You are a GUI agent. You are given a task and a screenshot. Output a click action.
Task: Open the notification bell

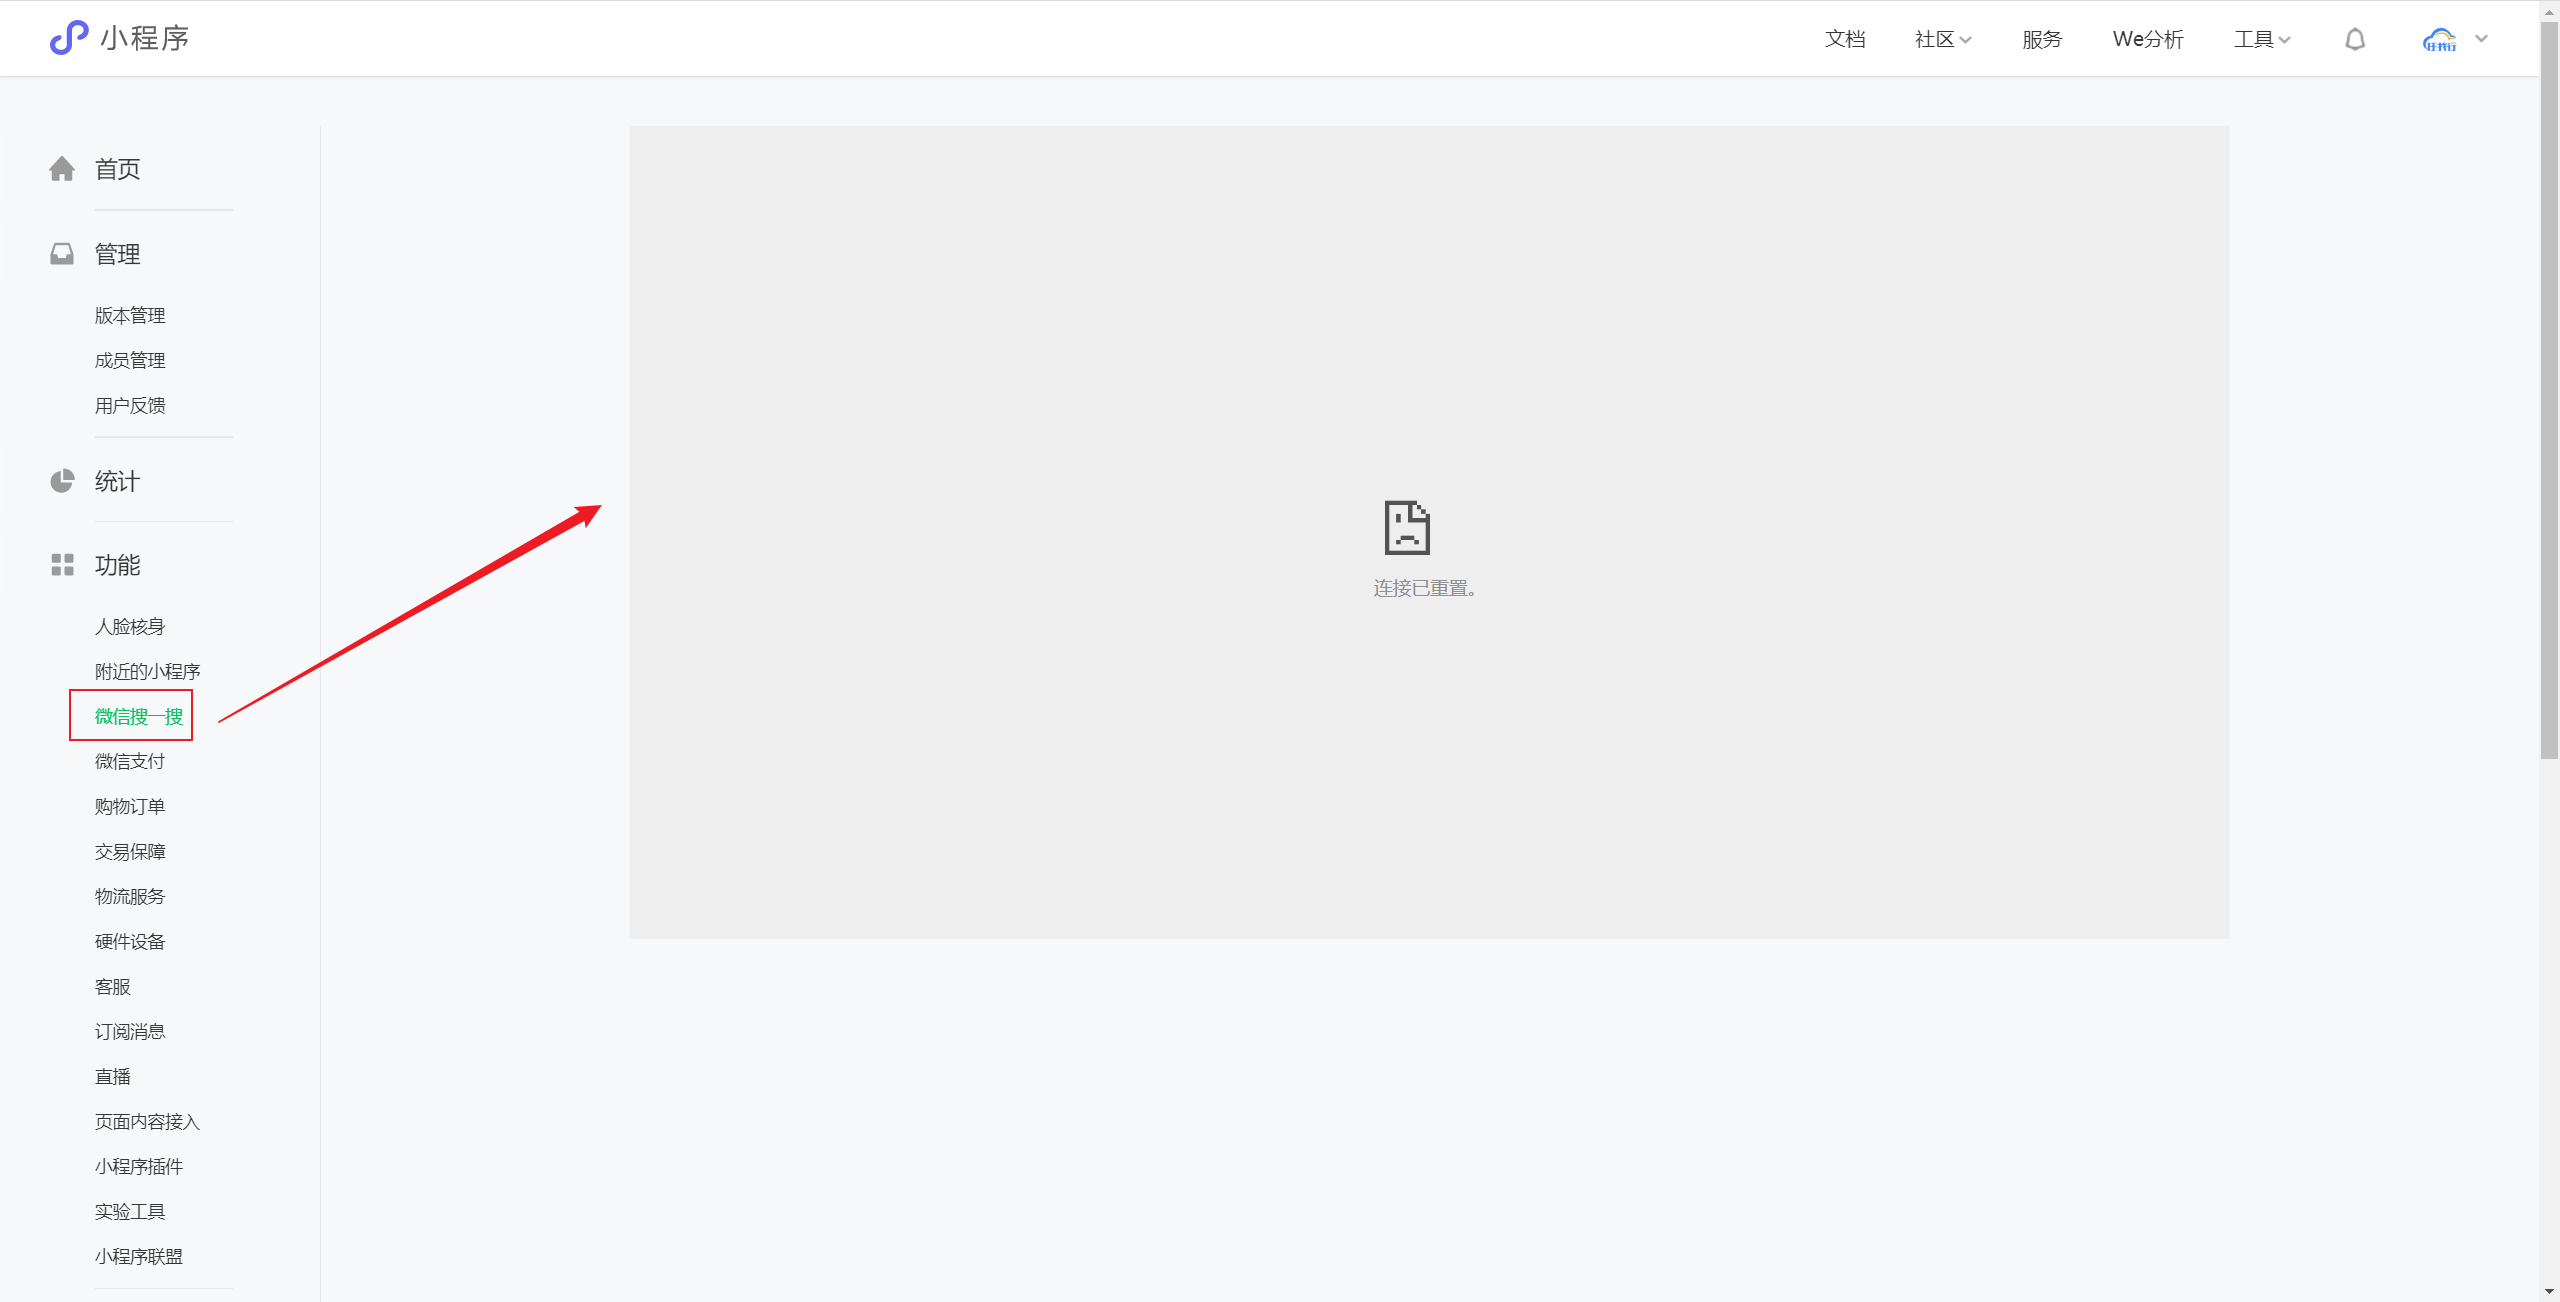[x=2355, y=39]
